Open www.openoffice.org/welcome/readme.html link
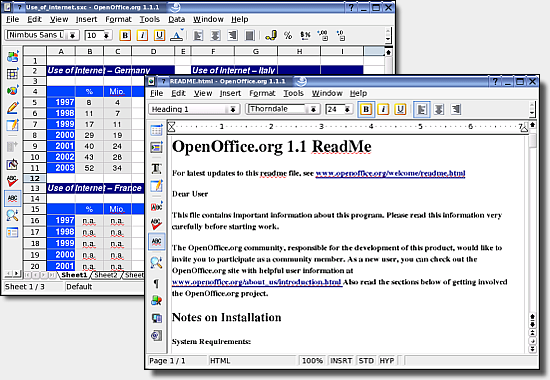 click(390, 173)
